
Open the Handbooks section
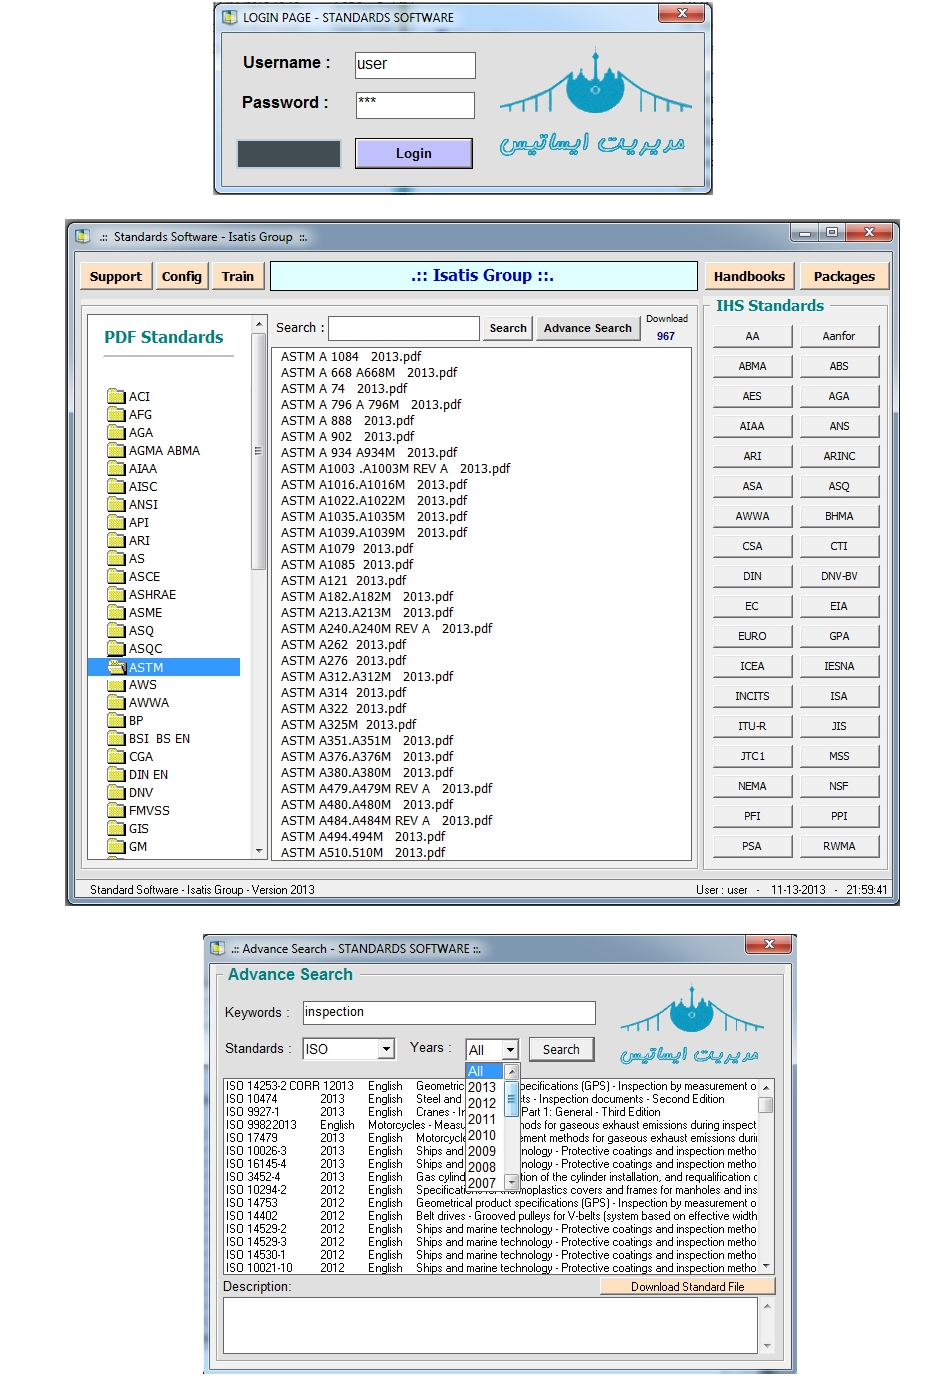(x=749, y=276)
